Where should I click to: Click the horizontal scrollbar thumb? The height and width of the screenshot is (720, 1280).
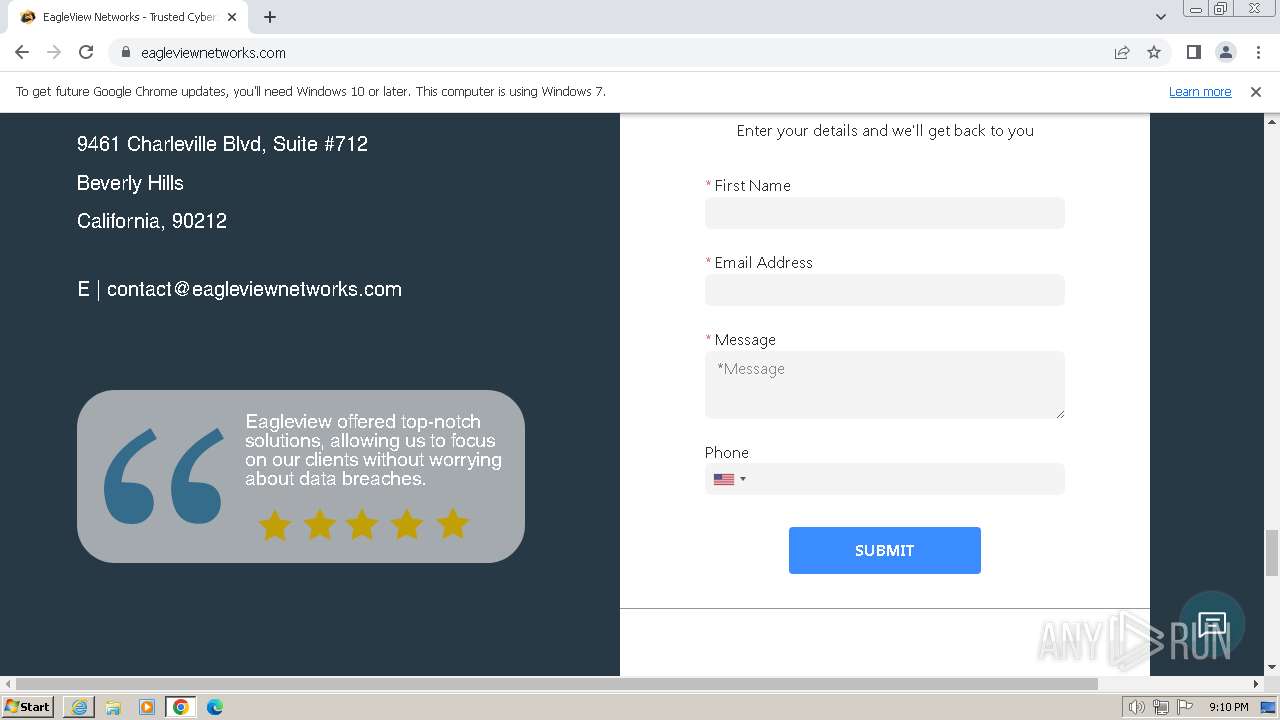pos(557,684)
